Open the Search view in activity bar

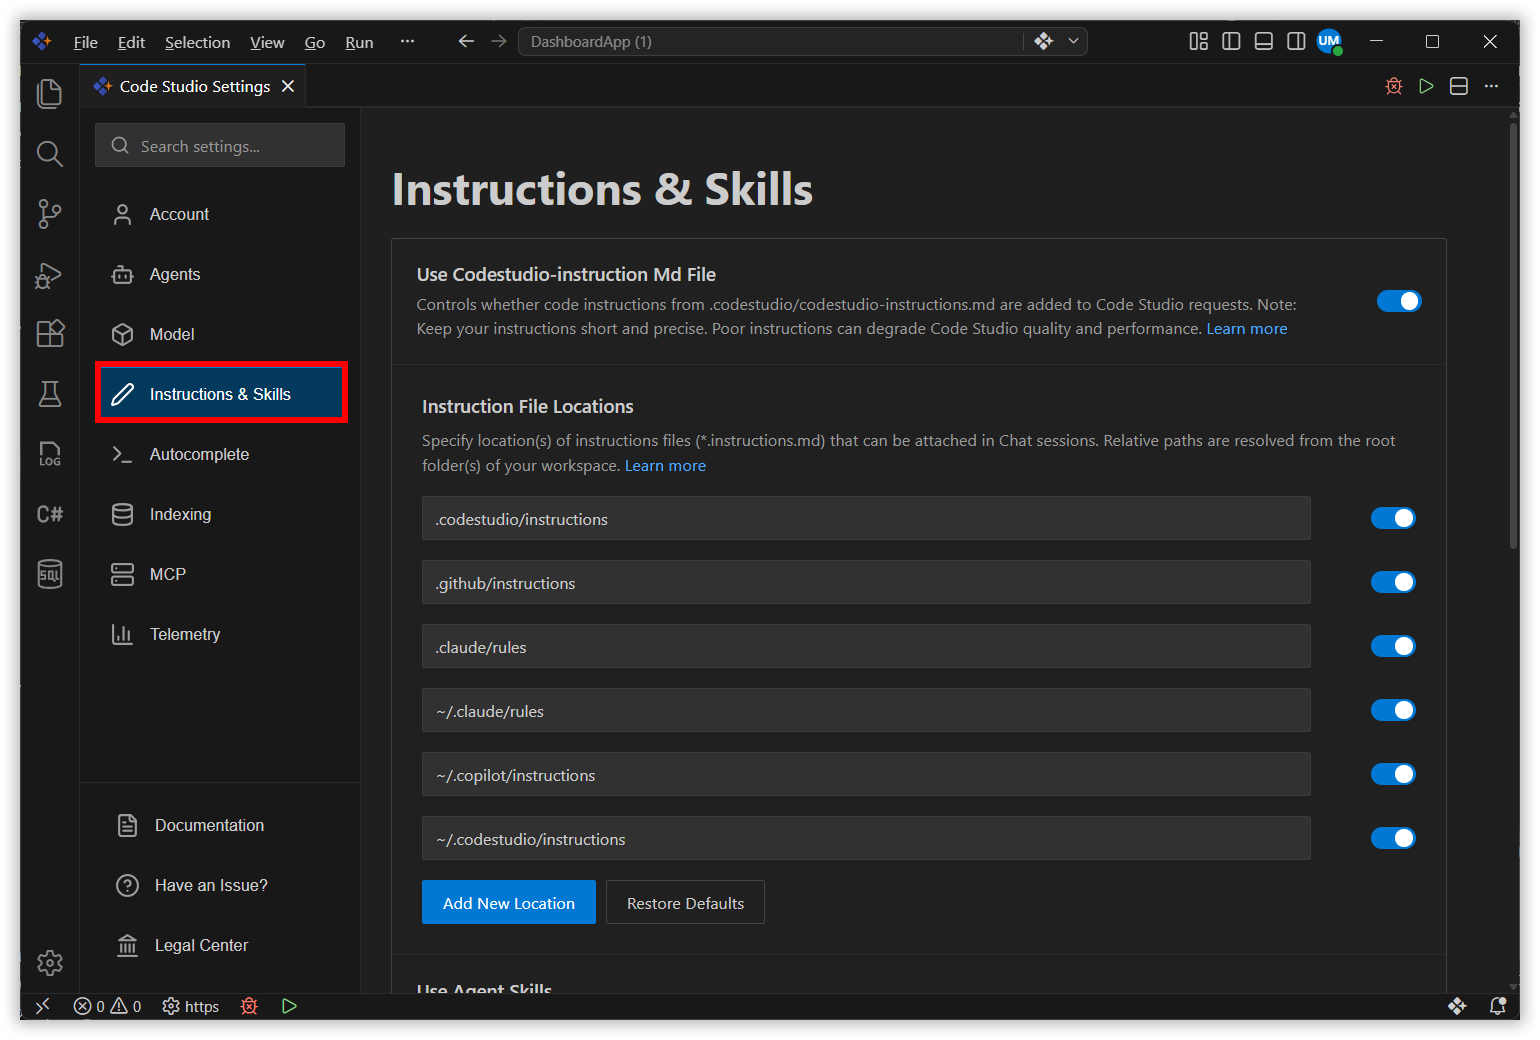pos(49,153)
